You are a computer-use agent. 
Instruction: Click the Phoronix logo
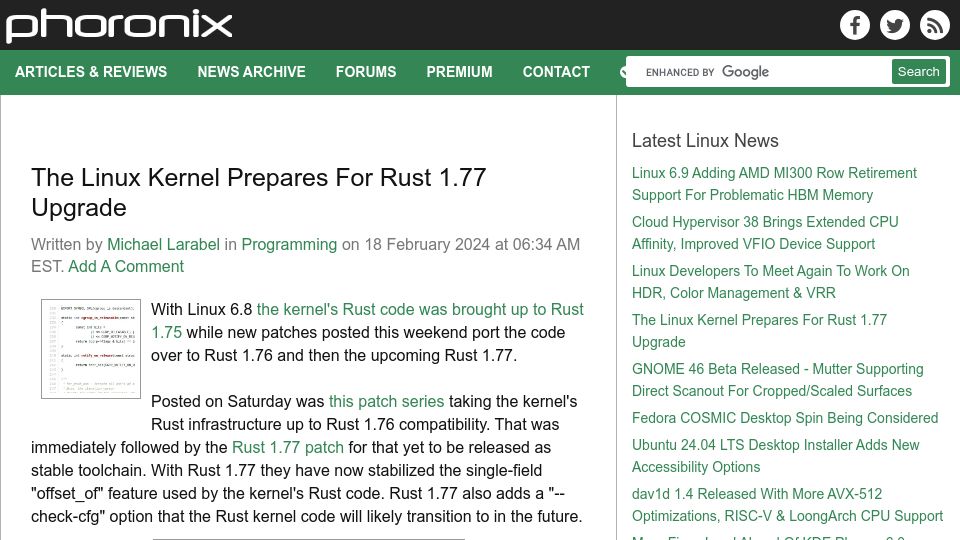click(x=119, y=26)
